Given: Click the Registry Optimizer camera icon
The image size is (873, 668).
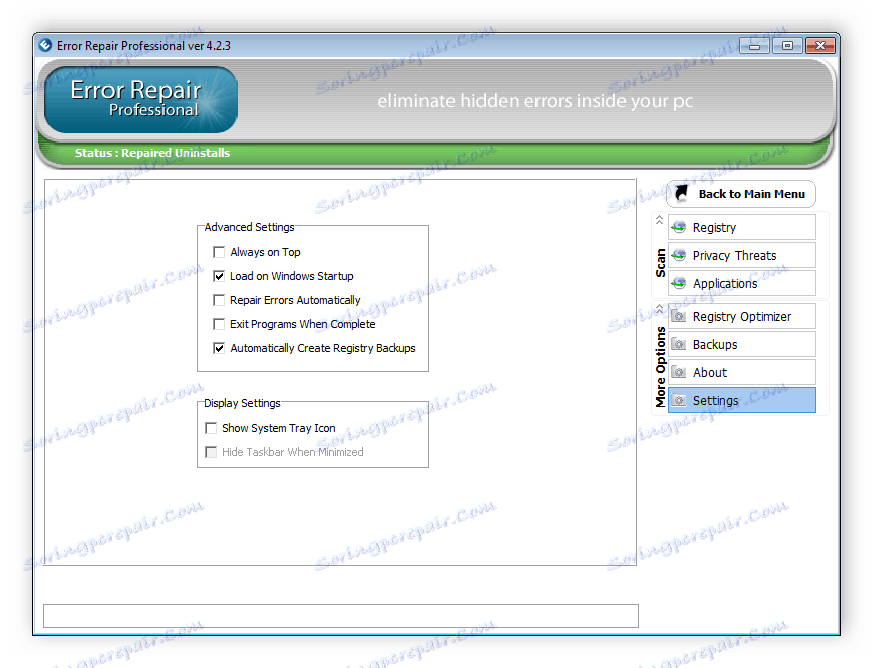Looking at the screenshot, I should click(679, 316).
